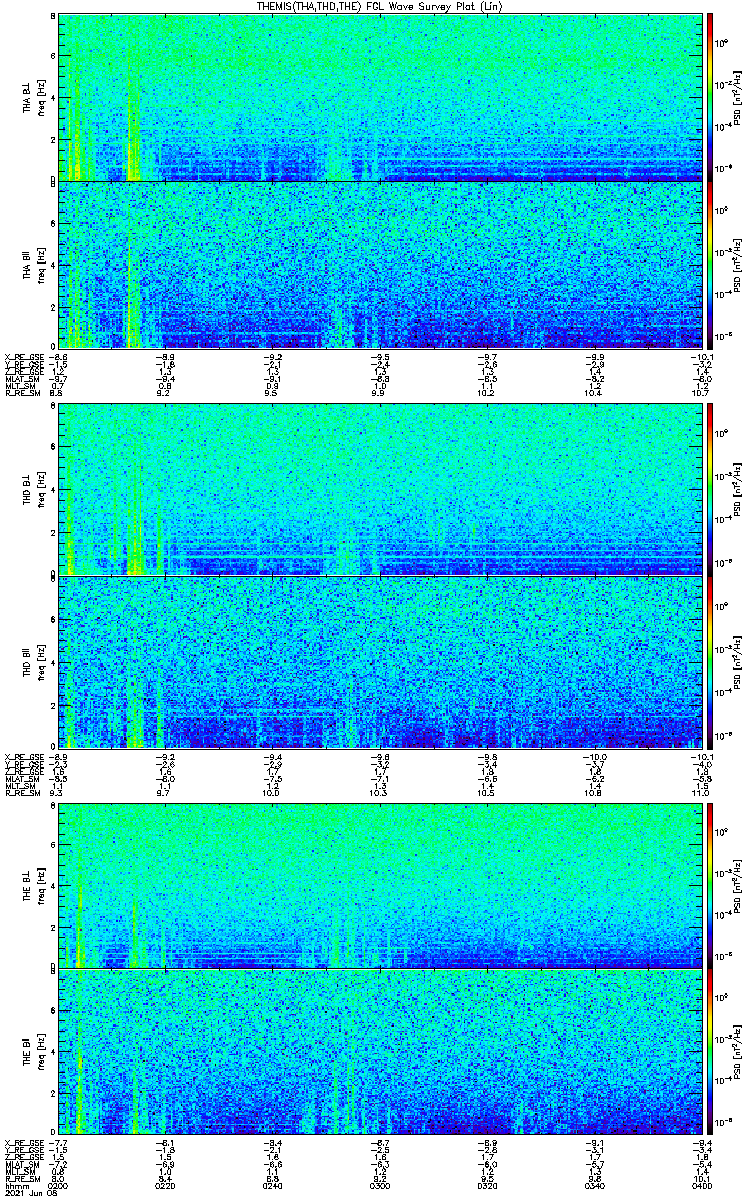Click the color bar beside THE B-parallel panel
750x1200 pixels.
[710, 1052]
